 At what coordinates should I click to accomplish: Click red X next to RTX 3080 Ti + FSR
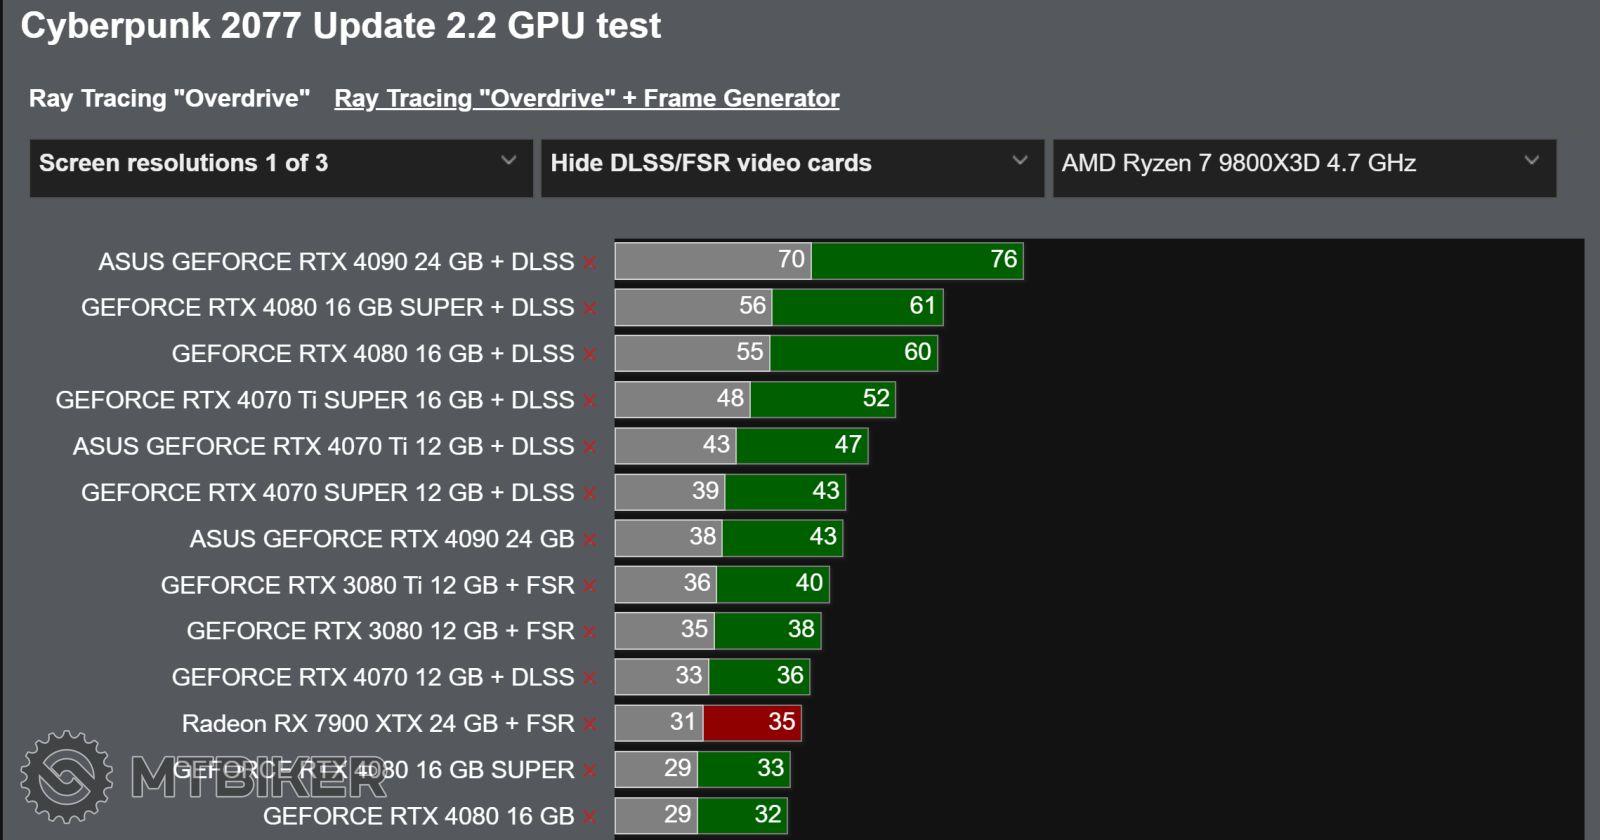590,587
